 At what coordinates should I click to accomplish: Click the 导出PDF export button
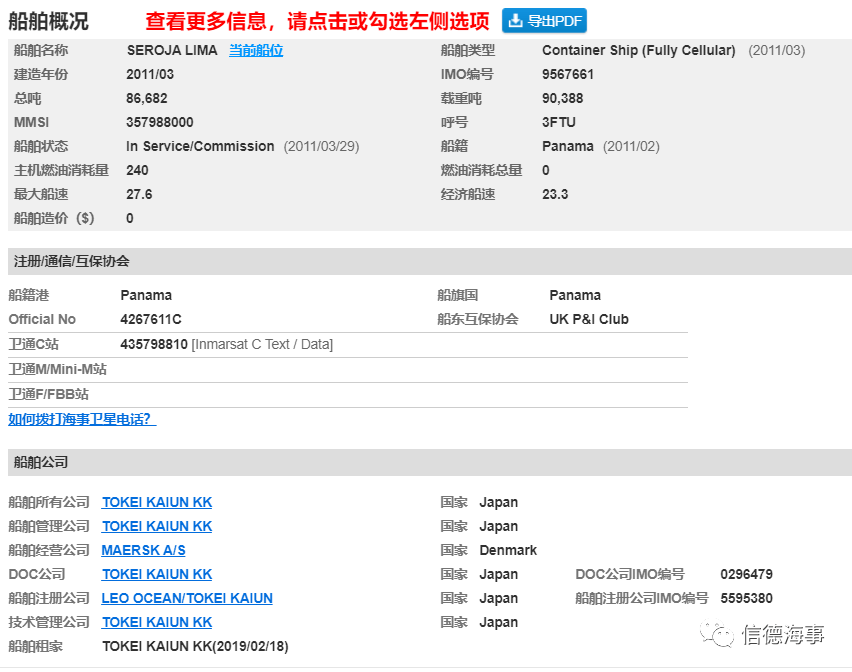click(544, 21)
